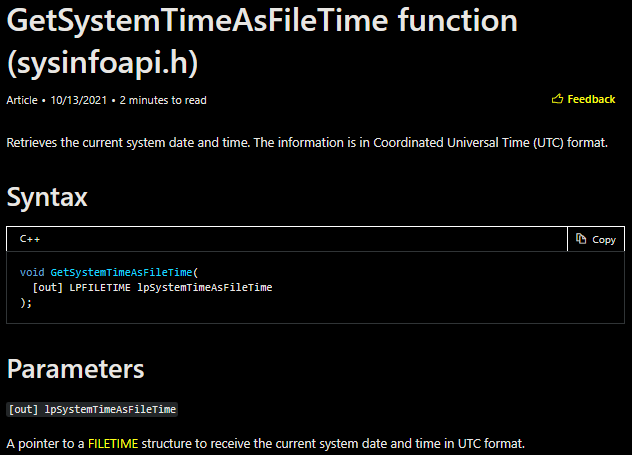The width and height of the screenshot is (632, 455).
Task: Click GetSystemTimeAsFileTime name inside the code block
Action: click(122, 272)
